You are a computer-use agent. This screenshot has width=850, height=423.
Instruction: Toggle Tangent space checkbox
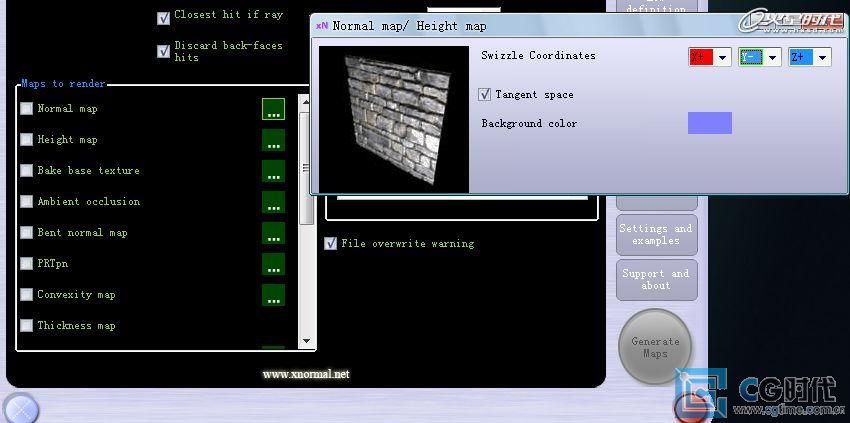coord(484,94)
